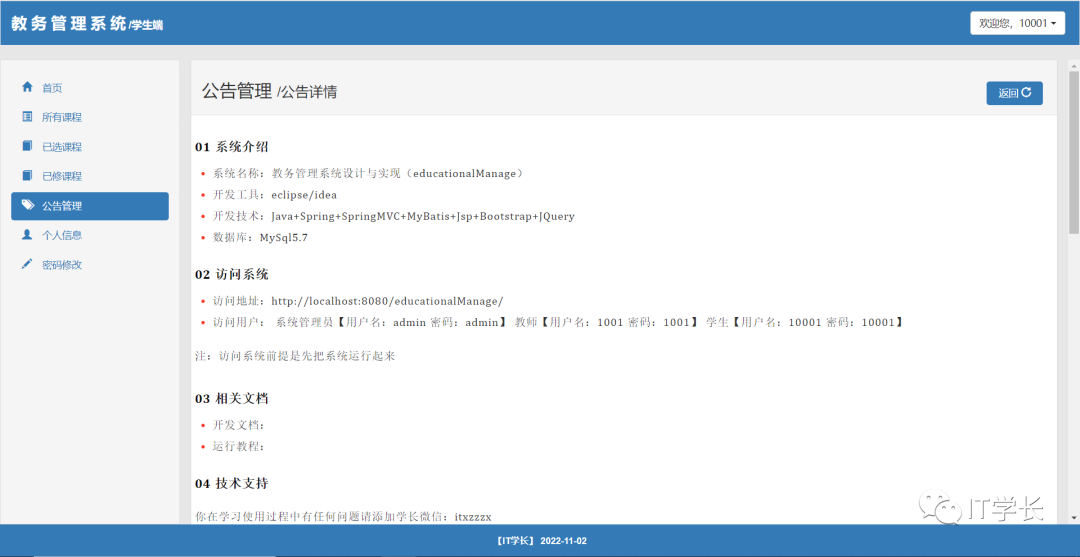This screenshot has height=557, width=1080.
Task: Click the 系统名称 line
Action: pyautogui.click(x=368, y=174)
